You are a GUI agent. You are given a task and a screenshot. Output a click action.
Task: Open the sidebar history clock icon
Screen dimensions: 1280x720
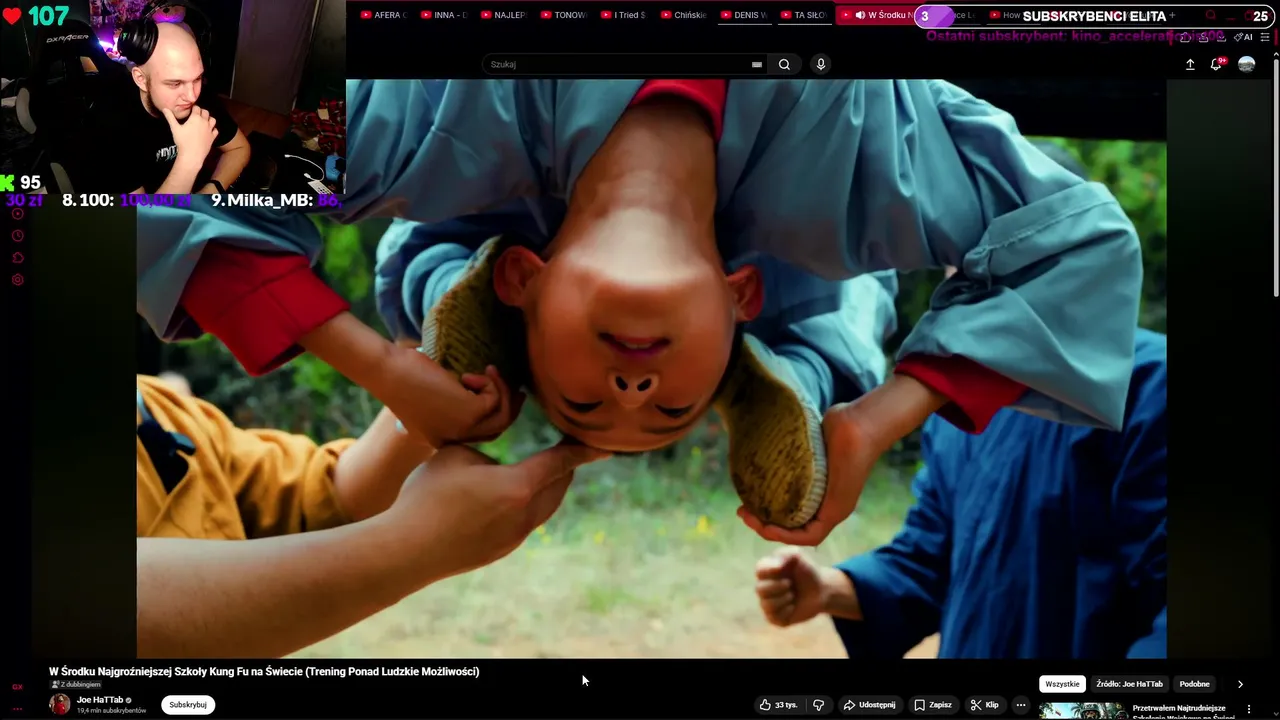17,236
